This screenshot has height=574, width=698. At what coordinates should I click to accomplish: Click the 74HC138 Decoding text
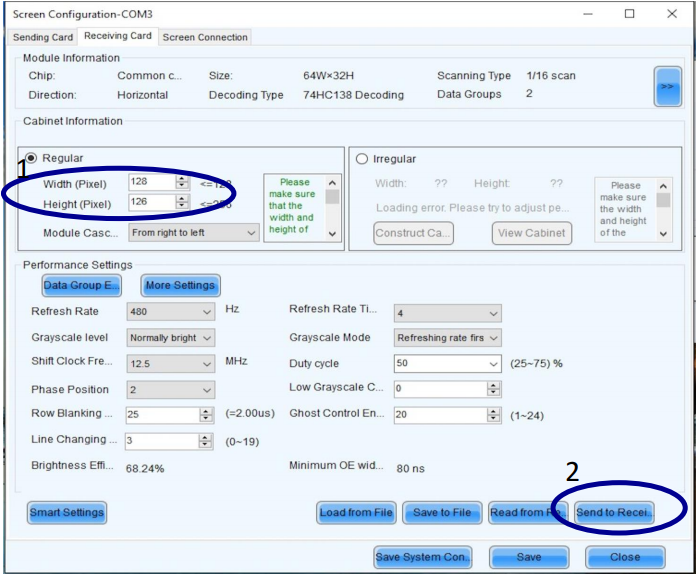(353, 95)
